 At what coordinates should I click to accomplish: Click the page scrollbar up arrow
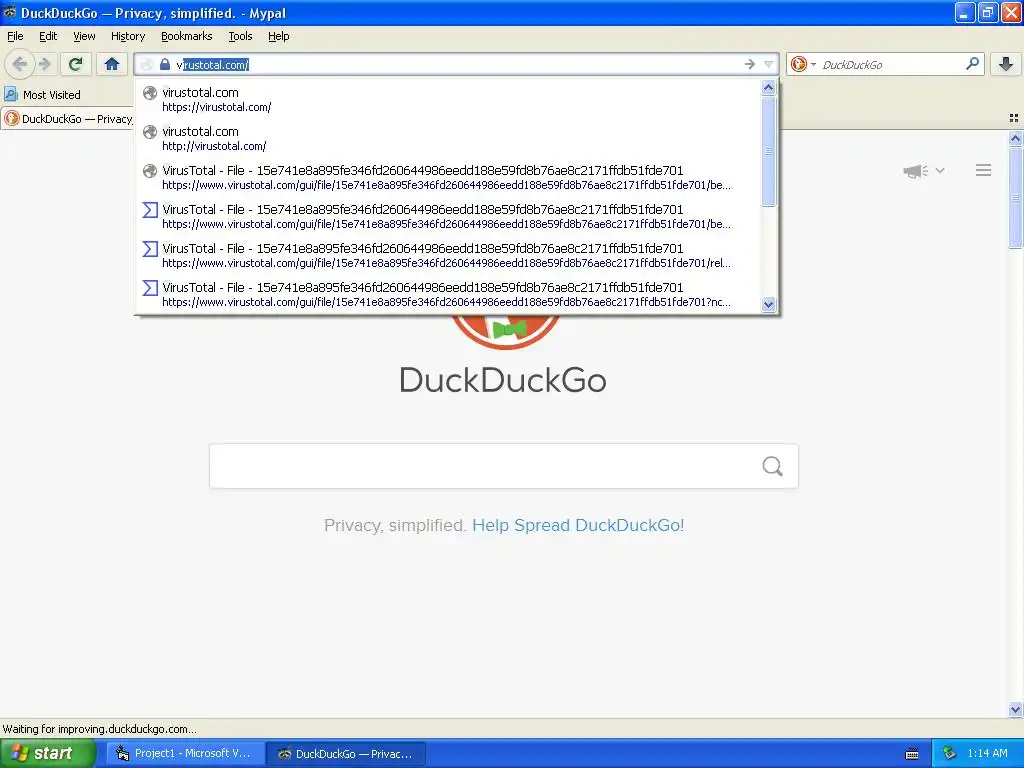tap(1015, 138)
